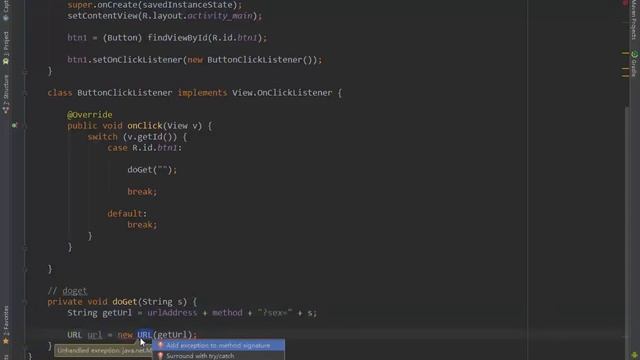
Task: Click the 'doget' comment text
Action: [x=75, y=291]
